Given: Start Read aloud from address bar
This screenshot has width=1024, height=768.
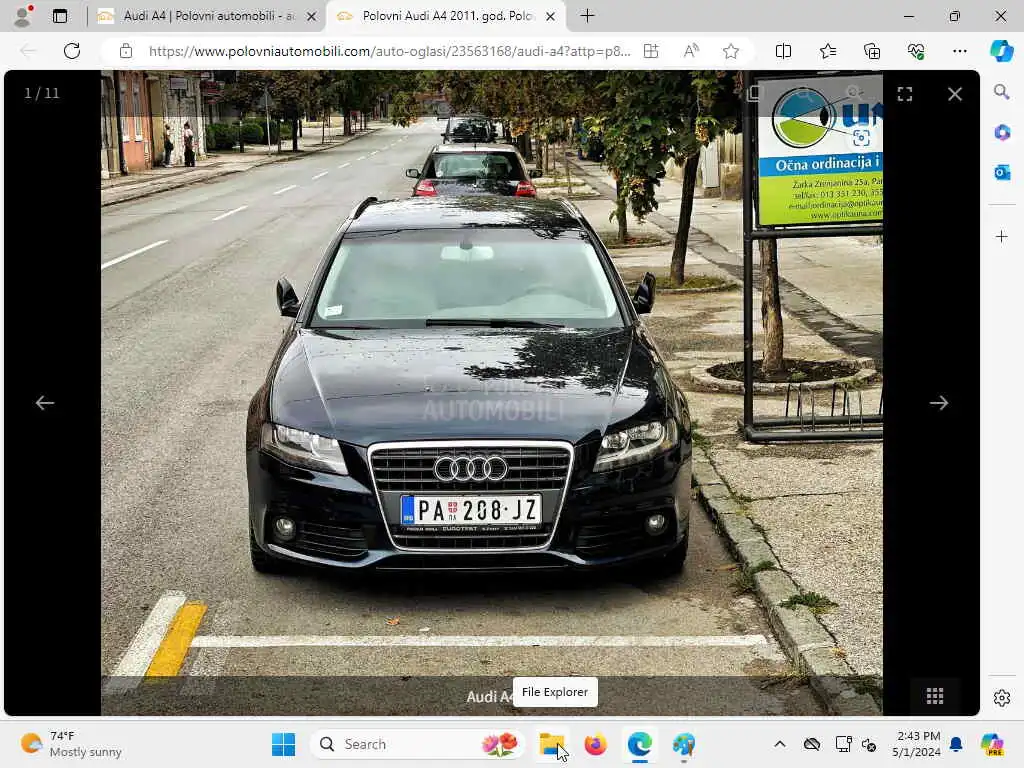Looking at the screenshot, I should coord(691,51).
